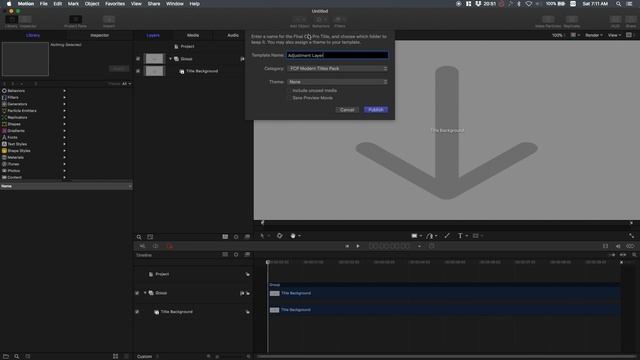Open the Render dropdown

coord(593,36)
